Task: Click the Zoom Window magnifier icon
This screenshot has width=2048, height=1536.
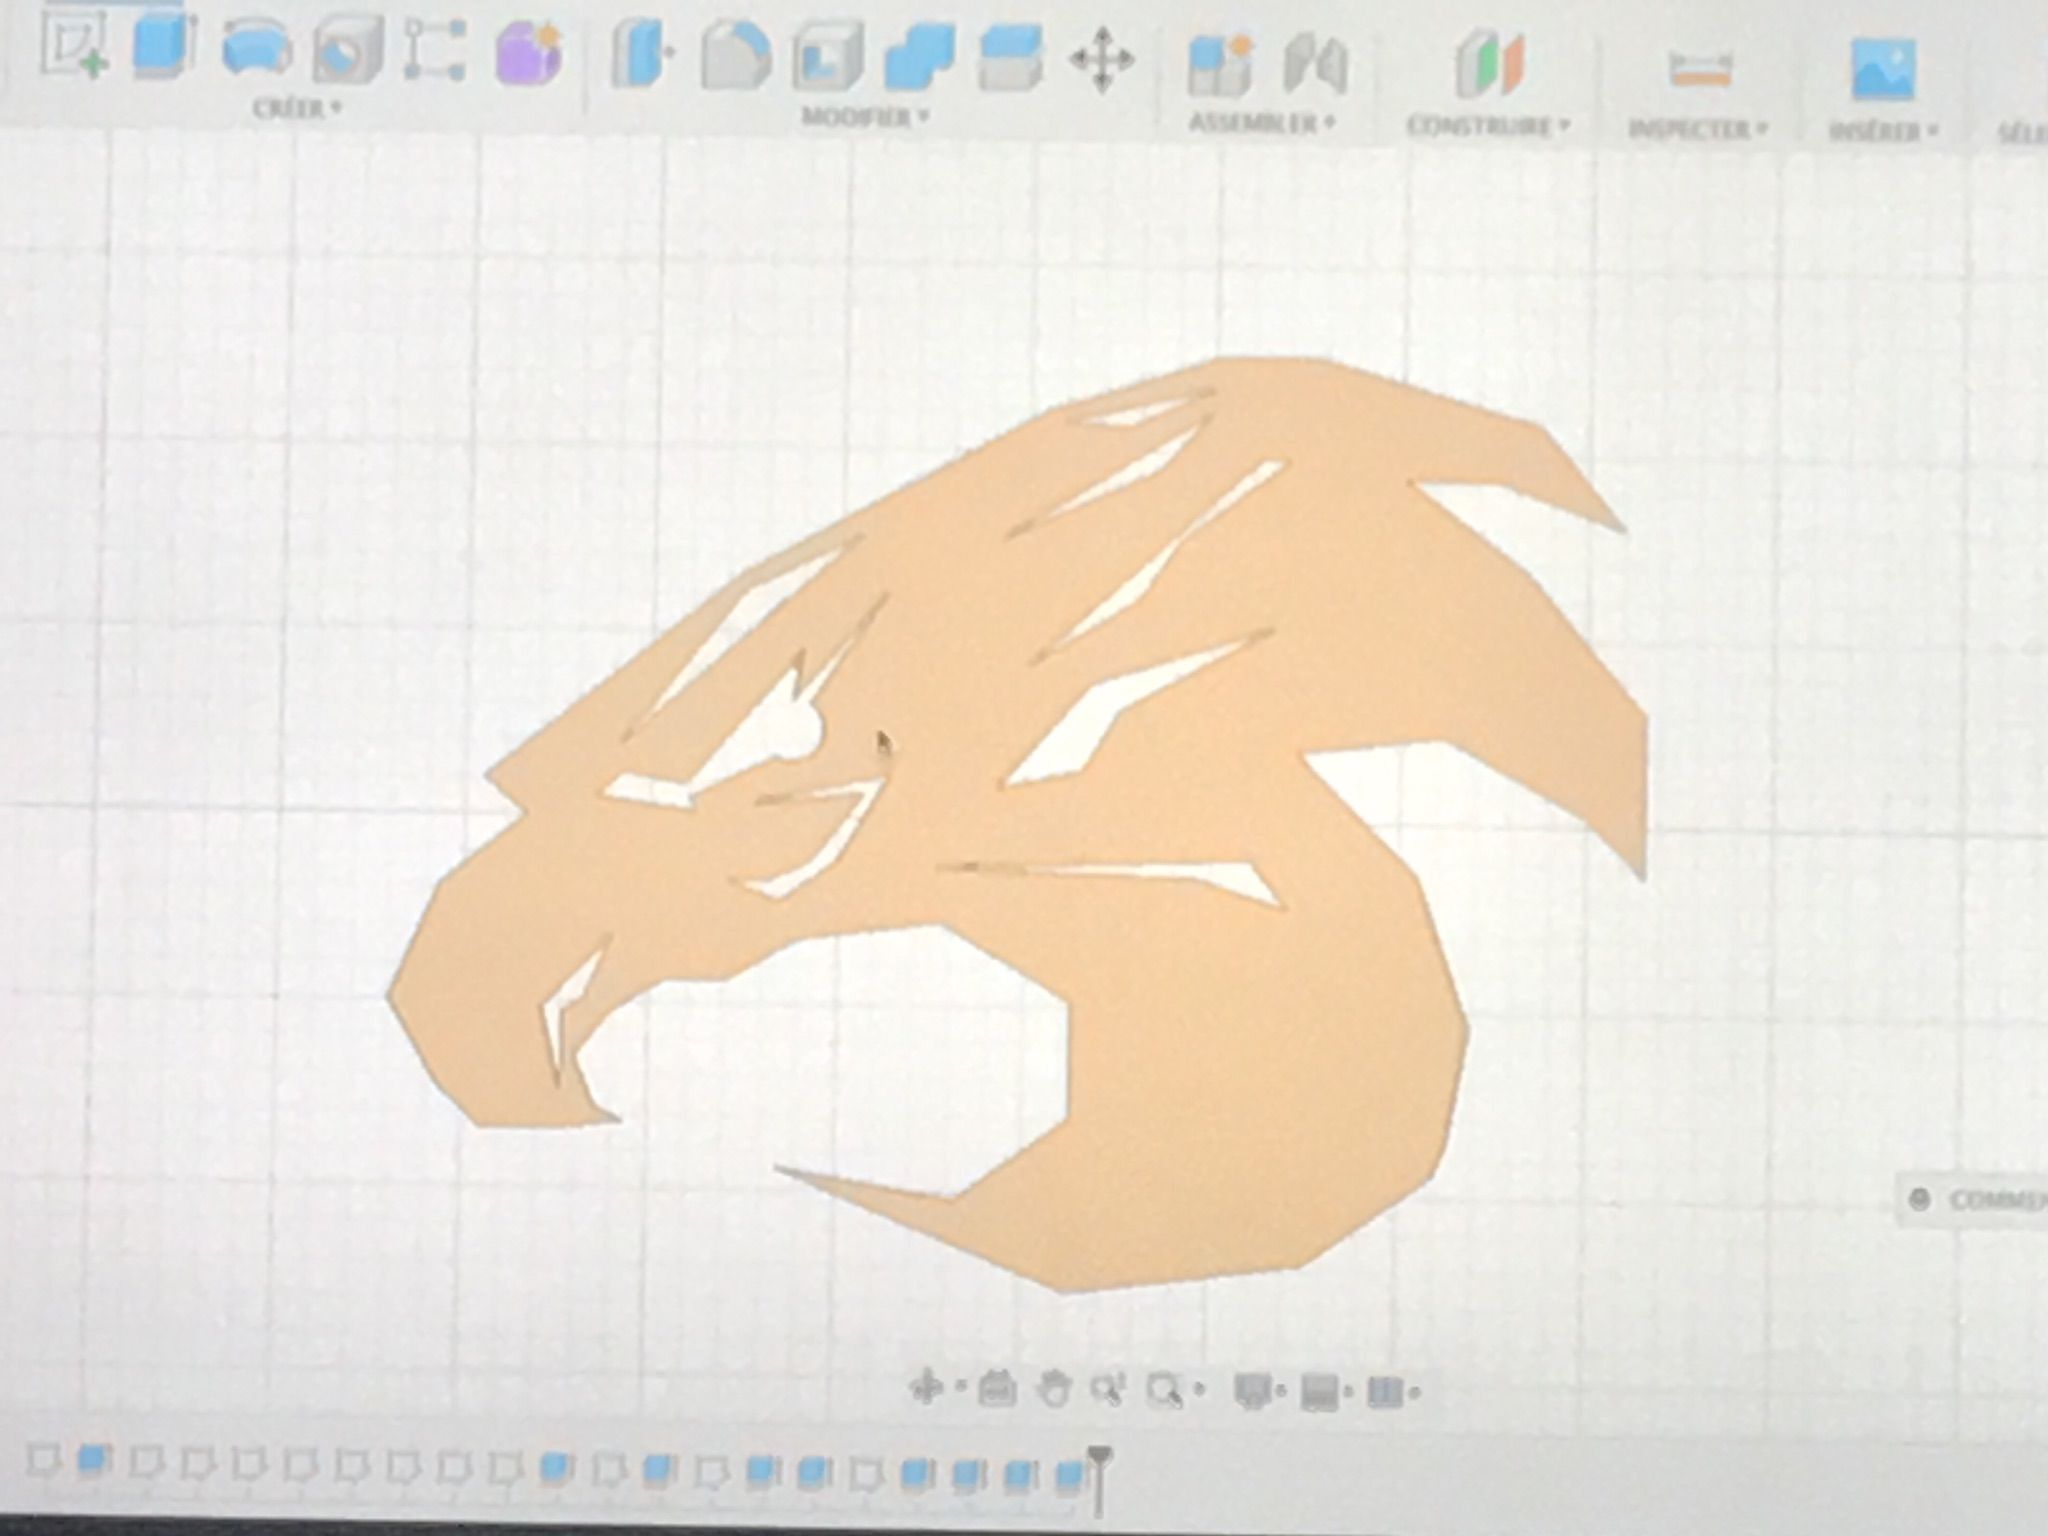Action: (x=1165, y=1389)
